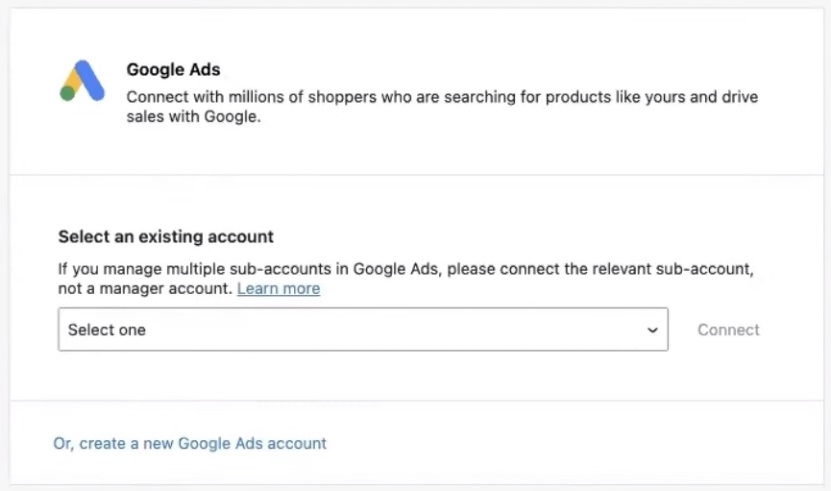The height and width of the screenshot is (491, 831).
Task: Click the green dot in the Ads logo
Action: coord(67,94)
